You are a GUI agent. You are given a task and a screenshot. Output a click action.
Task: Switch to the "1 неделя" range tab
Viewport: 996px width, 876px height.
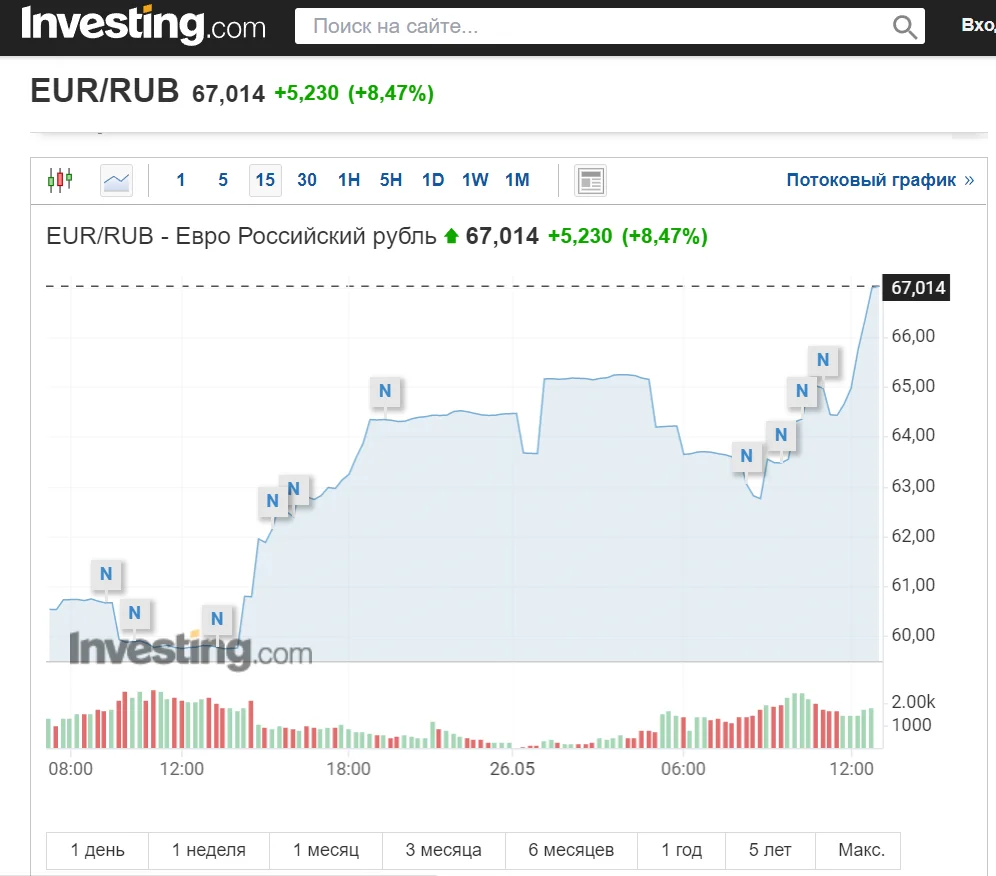tap(208, 850)
